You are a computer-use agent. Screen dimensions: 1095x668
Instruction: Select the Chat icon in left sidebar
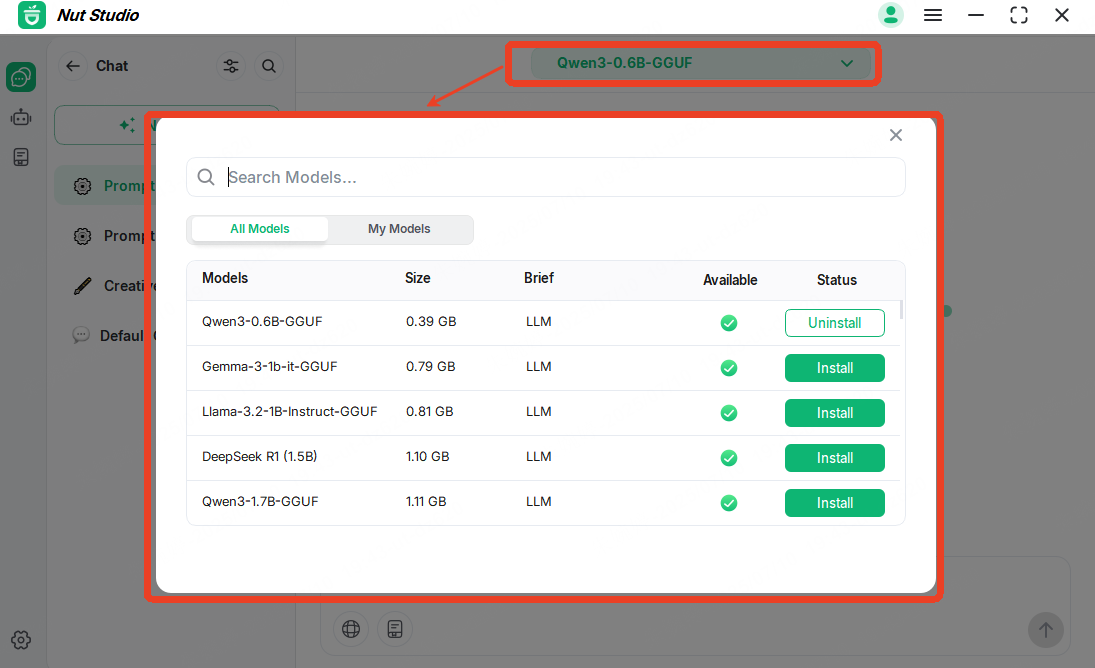point(21,77)
